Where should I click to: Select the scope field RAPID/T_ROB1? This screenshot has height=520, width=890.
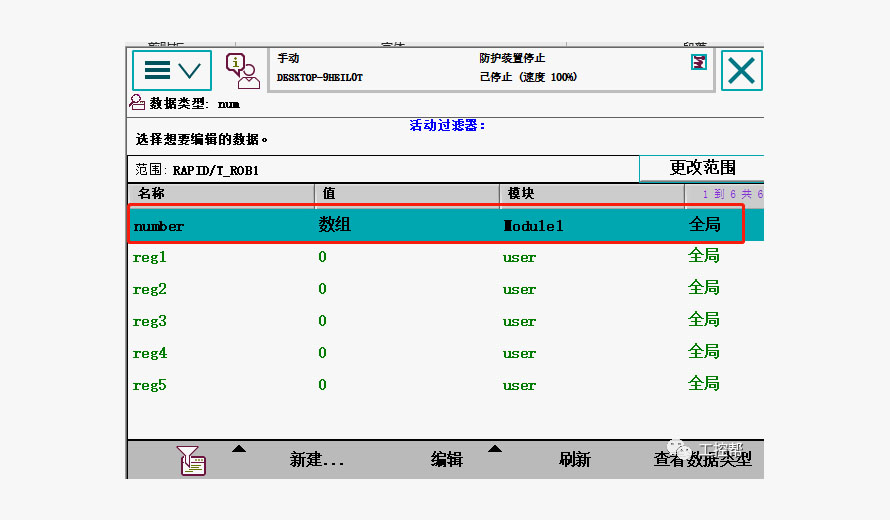click(383, 170)
